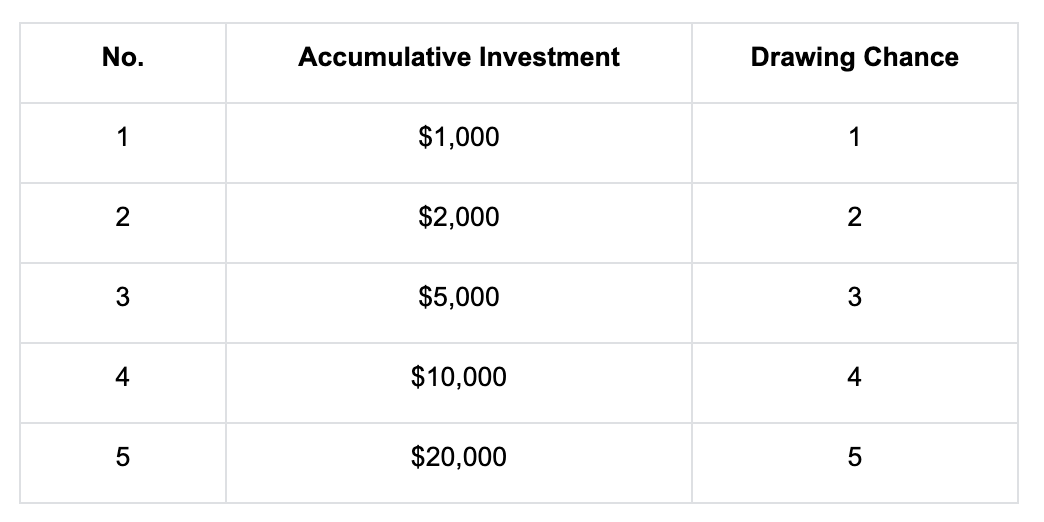Click the word "Chance" in the header

pyautogui.click(x=911, y=58)
